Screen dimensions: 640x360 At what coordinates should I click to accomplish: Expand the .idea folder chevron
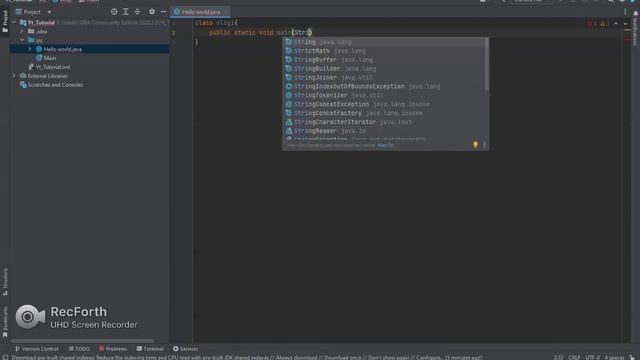click(22, 31)
